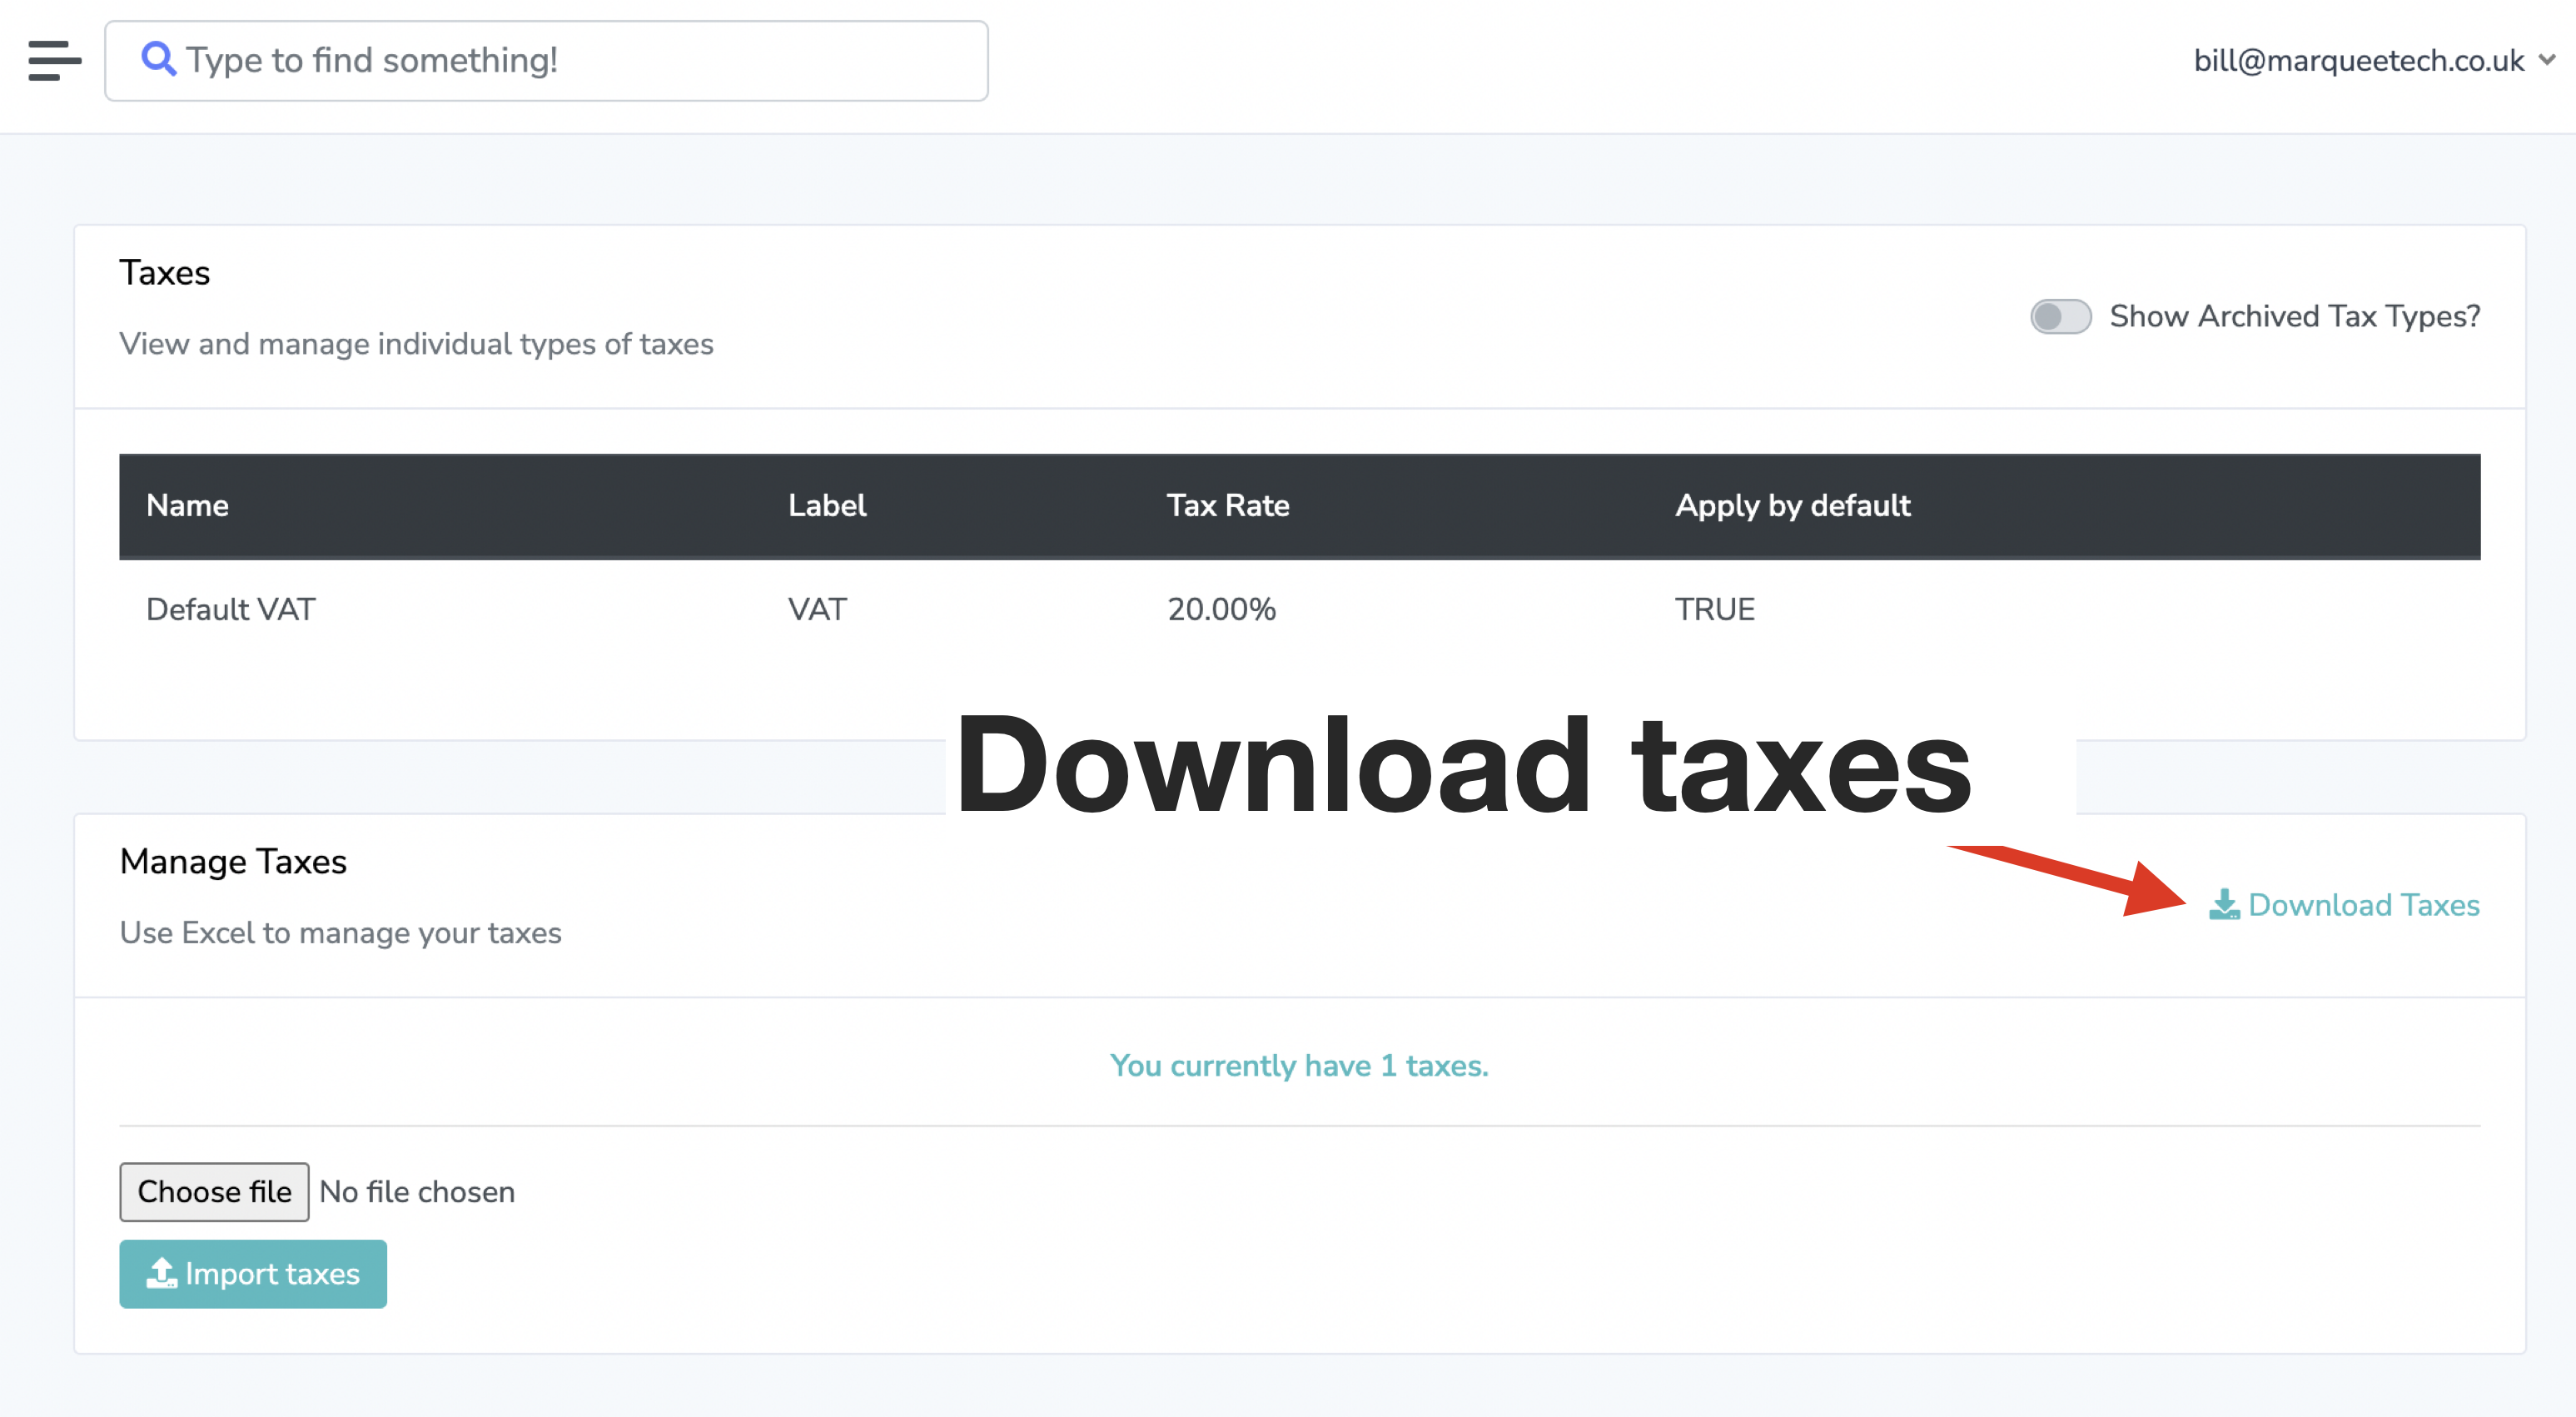Image resolution: width=2576 pixels, height=1417 pixels.
Task: Click the Choose file button
Action: (214, 1191)
